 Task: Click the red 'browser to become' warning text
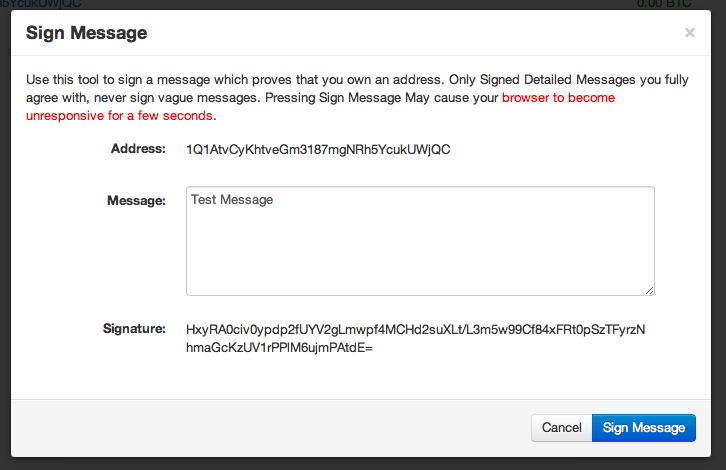tap(558, 98)
